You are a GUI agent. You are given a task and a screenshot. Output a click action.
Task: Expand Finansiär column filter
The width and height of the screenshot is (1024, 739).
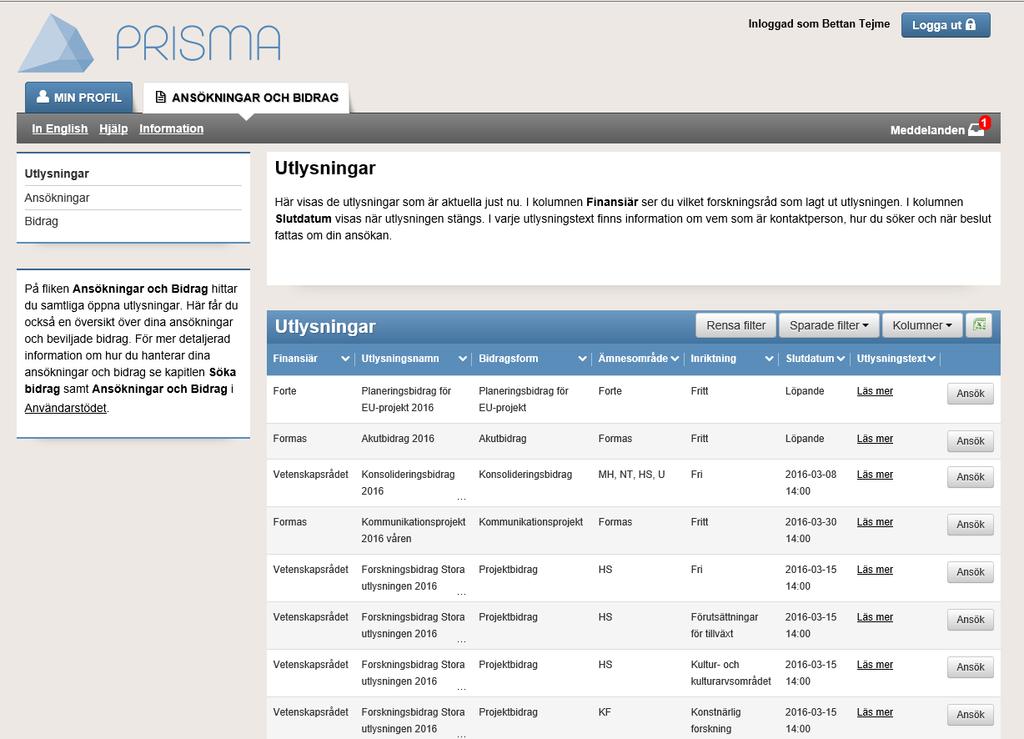pyautogui.click(x=345, y=358)
